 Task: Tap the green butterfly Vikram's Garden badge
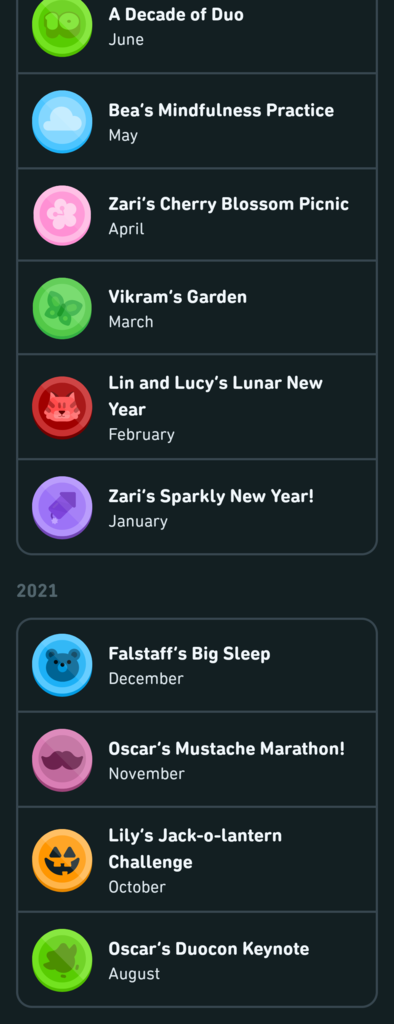point(62,308)
